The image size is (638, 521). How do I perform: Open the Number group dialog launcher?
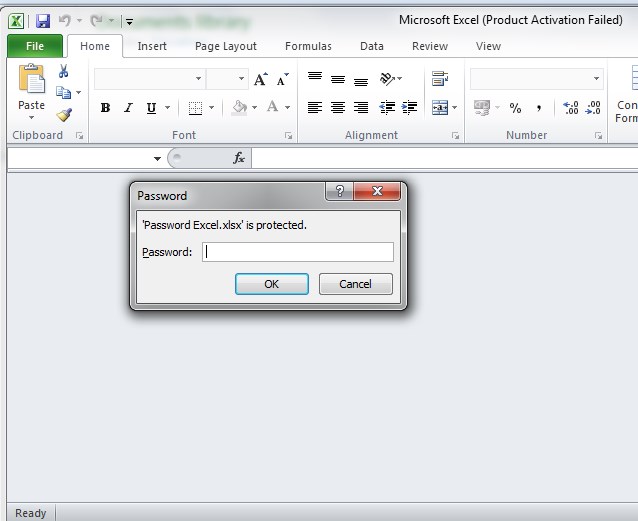pyautogui.click(x=599, y=136)
